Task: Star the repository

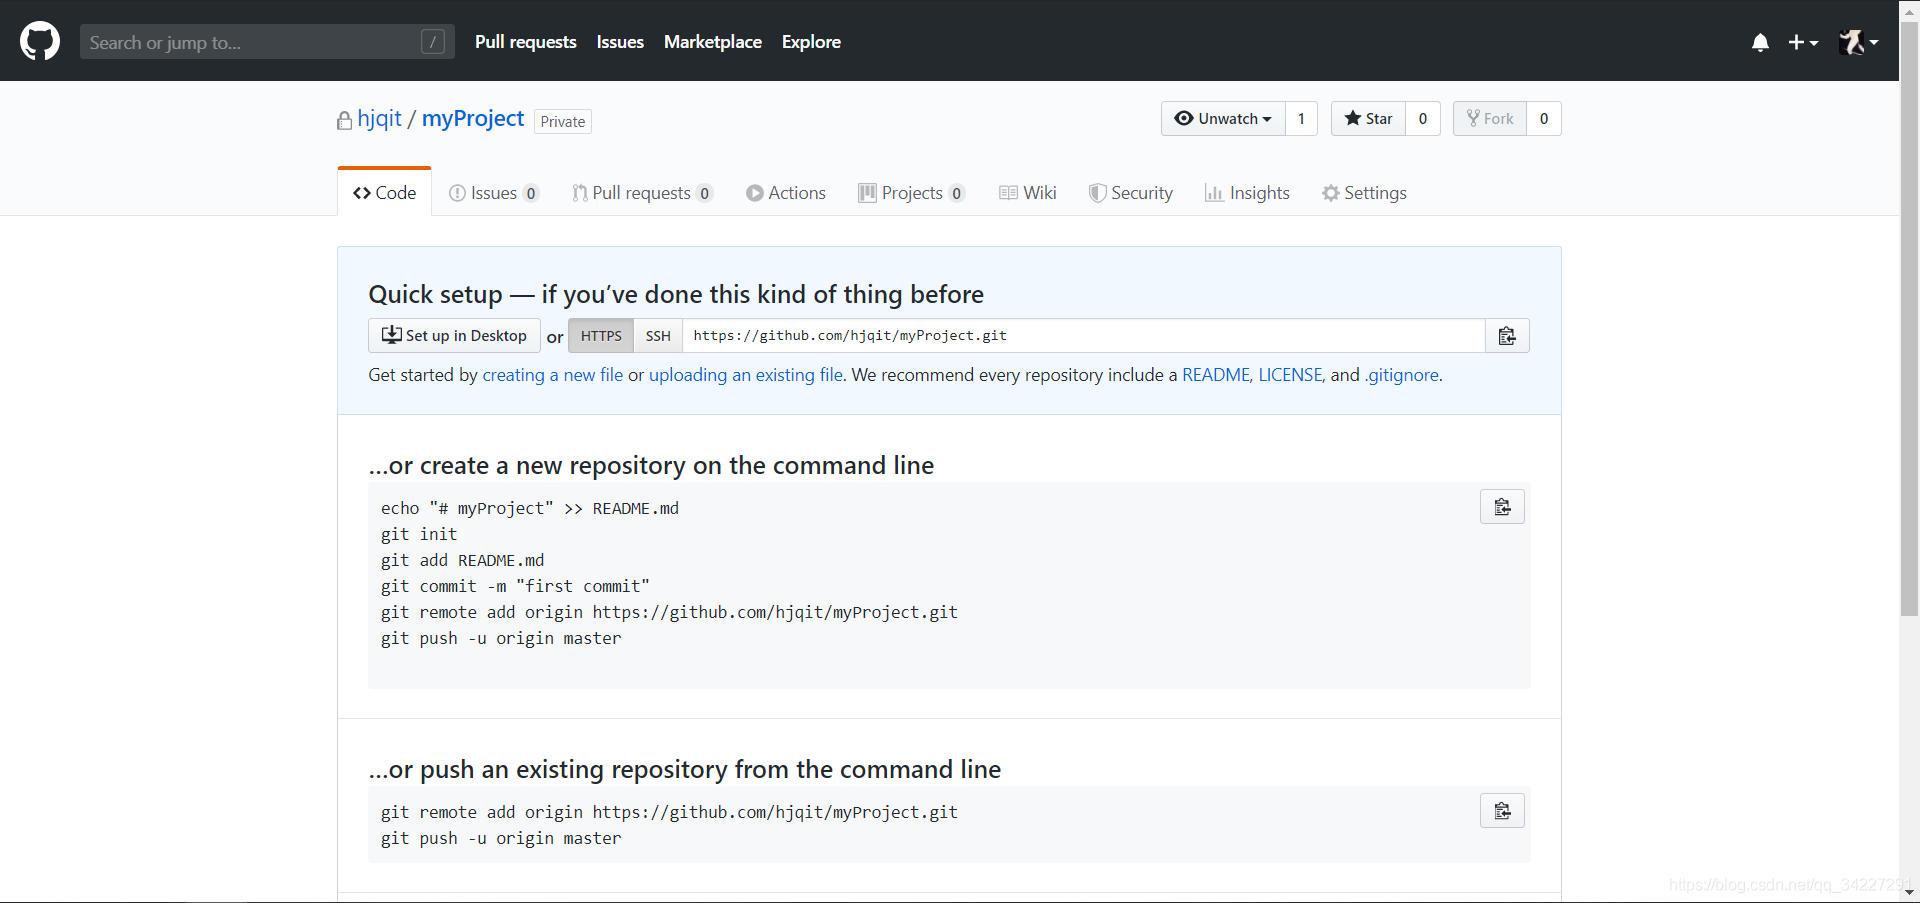Action: 1368,119
